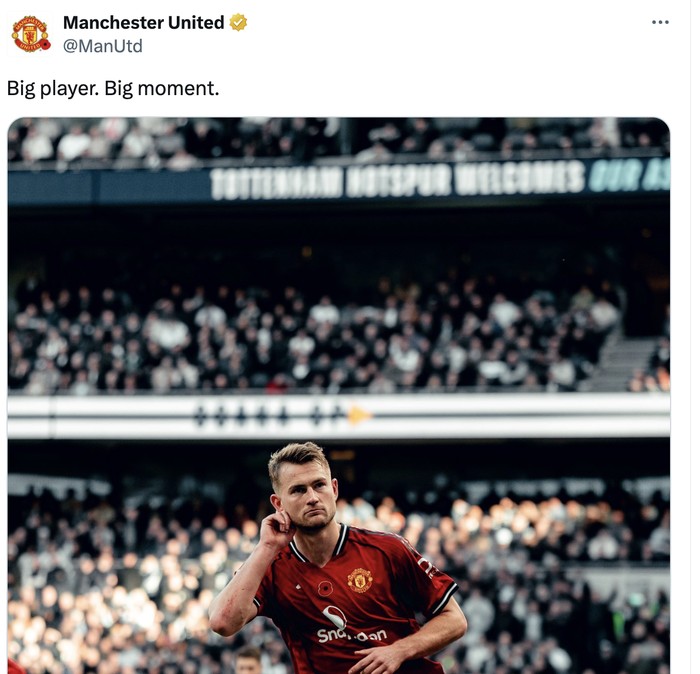Open the tweet's three-dot More menu
The width and height of the screenshot is (700, 674).
click(x=660, y=22)
